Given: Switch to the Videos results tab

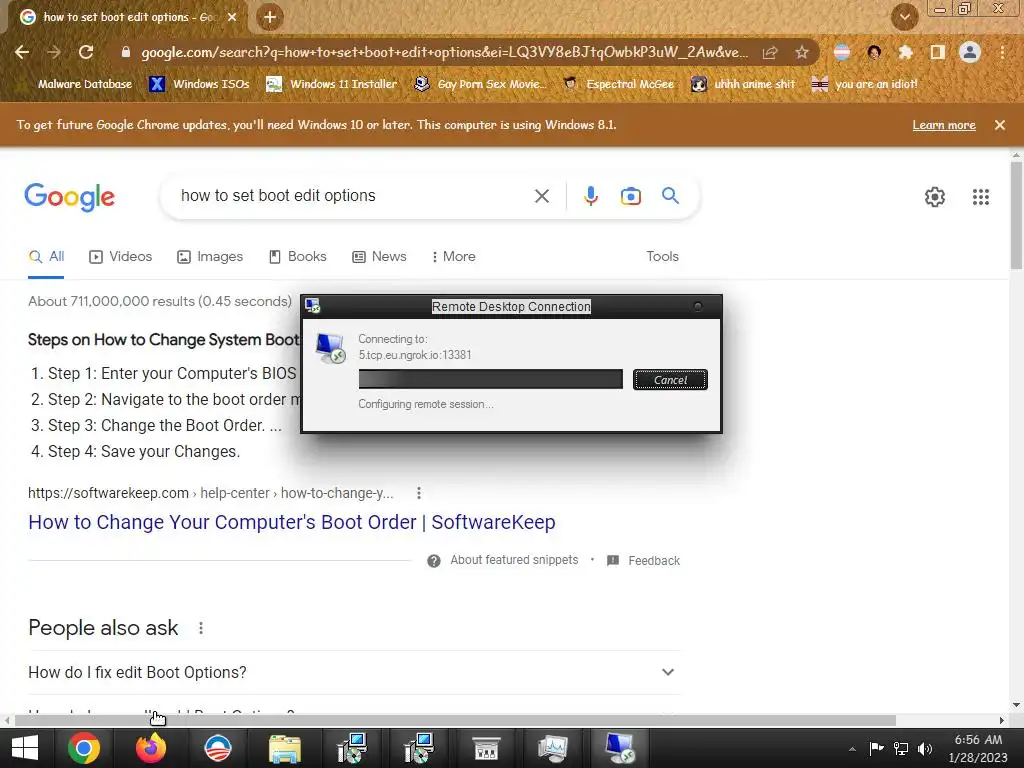Looking at the screenshot, I should click(121, 257).
